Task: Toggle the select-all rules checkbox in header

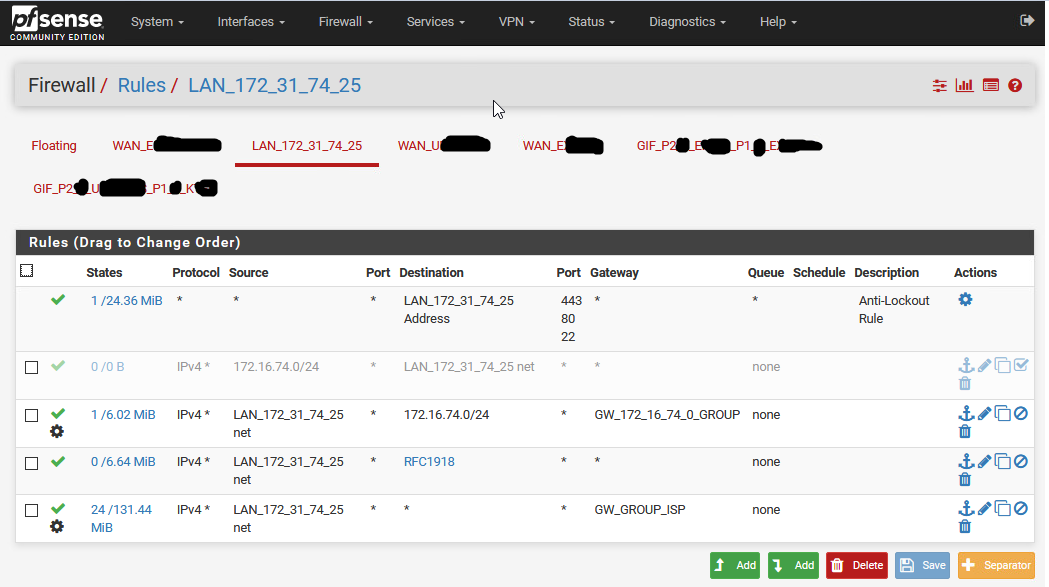Action: (27, 271)
